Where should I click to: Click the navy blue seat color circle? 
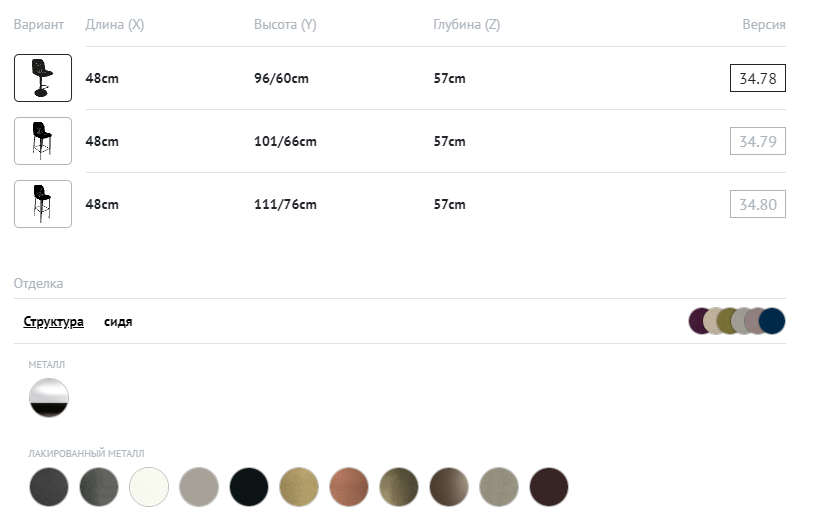click(773, 321)
